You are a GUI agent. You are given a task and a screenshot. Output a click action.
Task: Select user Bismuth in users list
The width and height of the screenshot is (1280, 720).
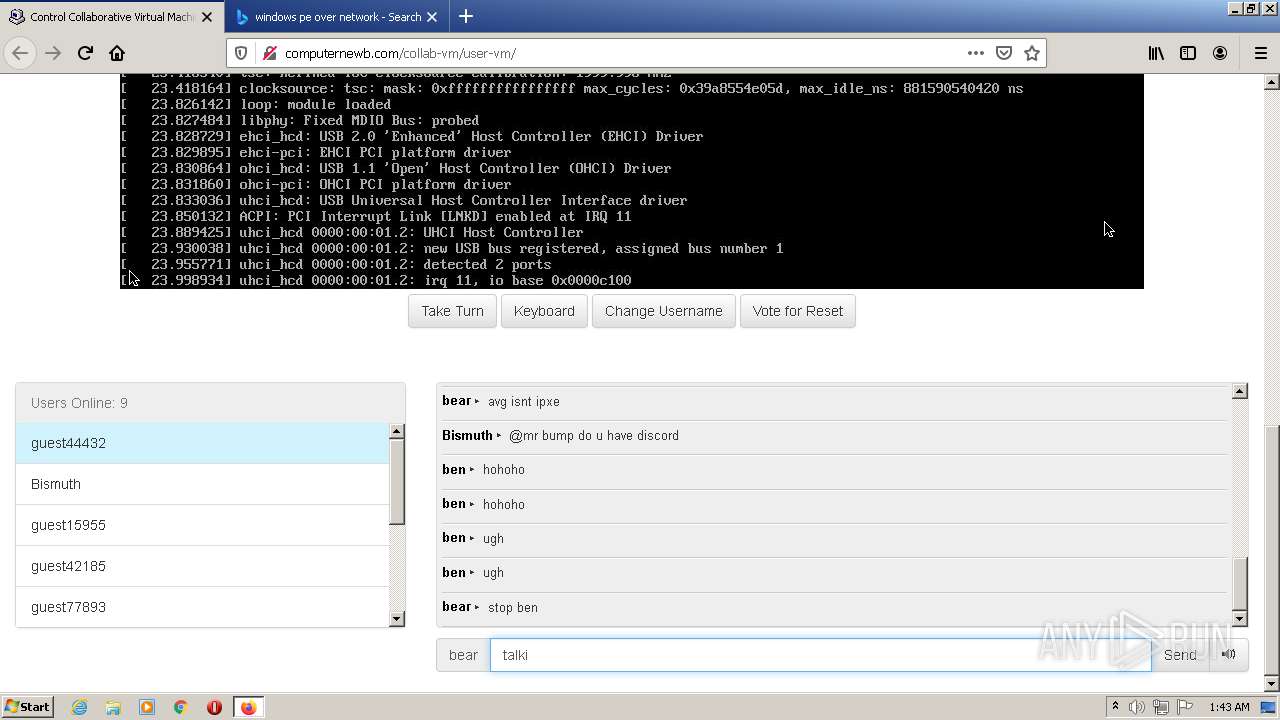[202, 484]
